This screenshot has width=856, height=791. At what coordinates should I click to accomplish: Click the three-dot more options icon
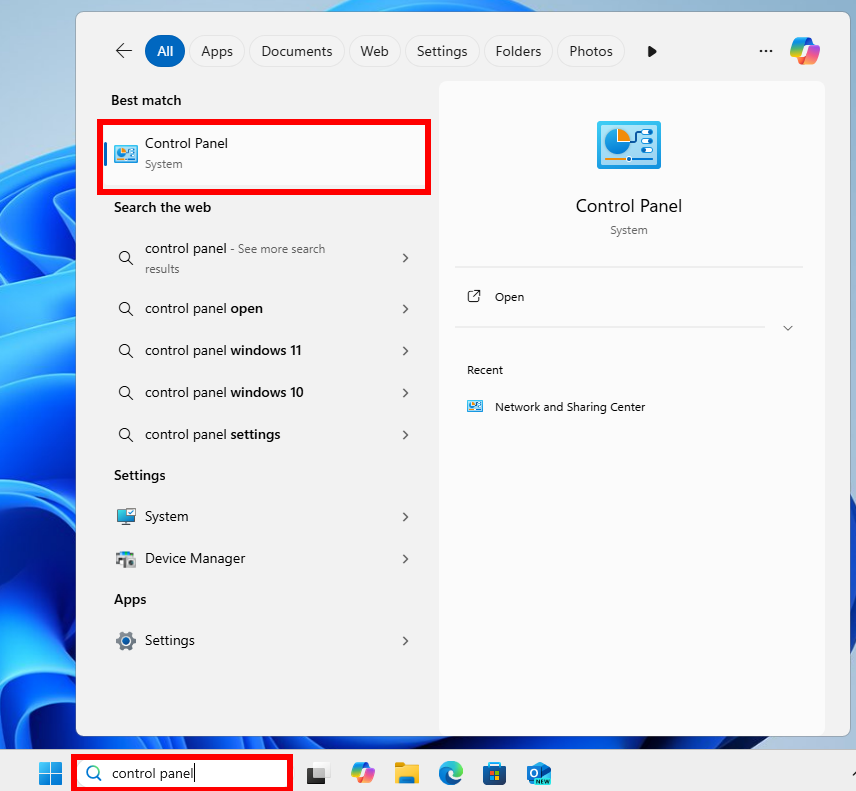coord(766,51)
